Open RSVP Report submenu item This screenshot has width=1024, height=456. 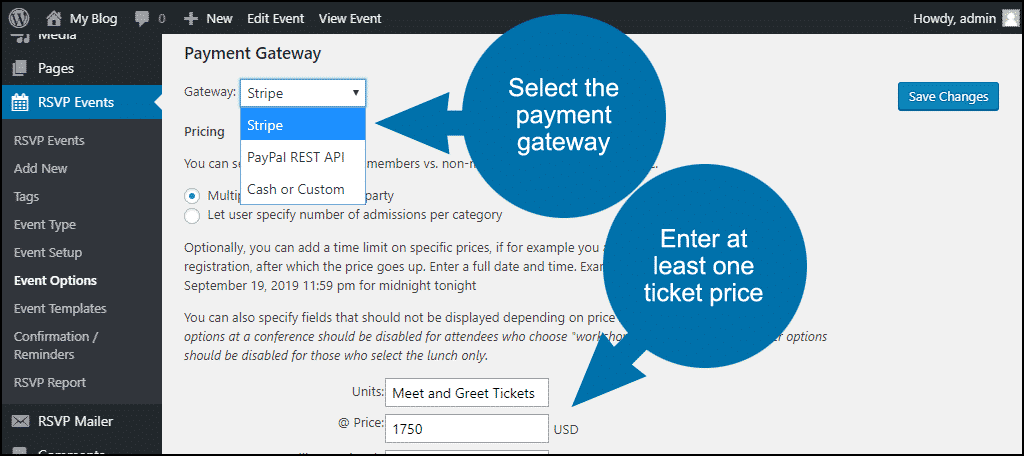[x=50, y=383]
